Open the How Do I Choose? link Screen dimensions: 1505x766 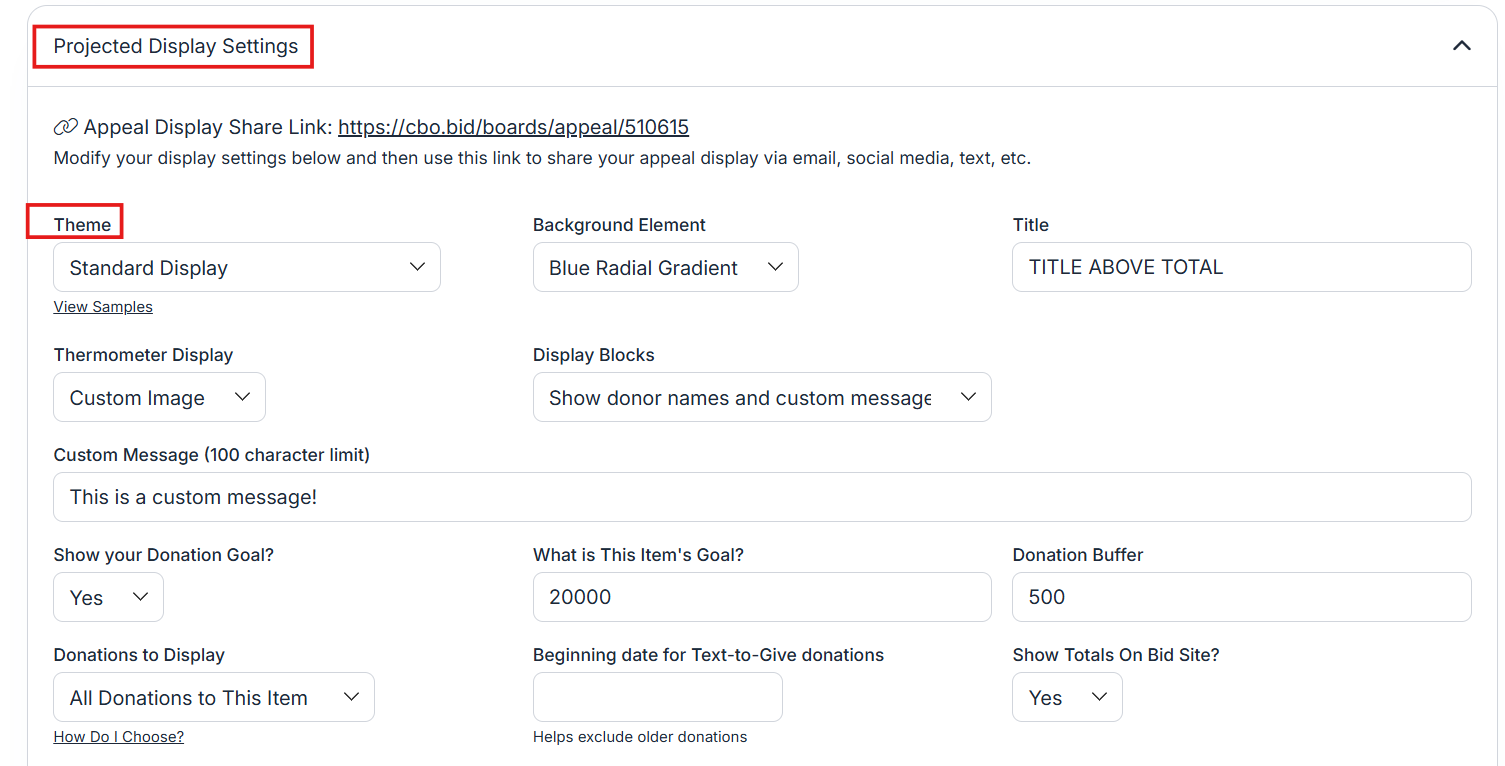pos(118,737)
